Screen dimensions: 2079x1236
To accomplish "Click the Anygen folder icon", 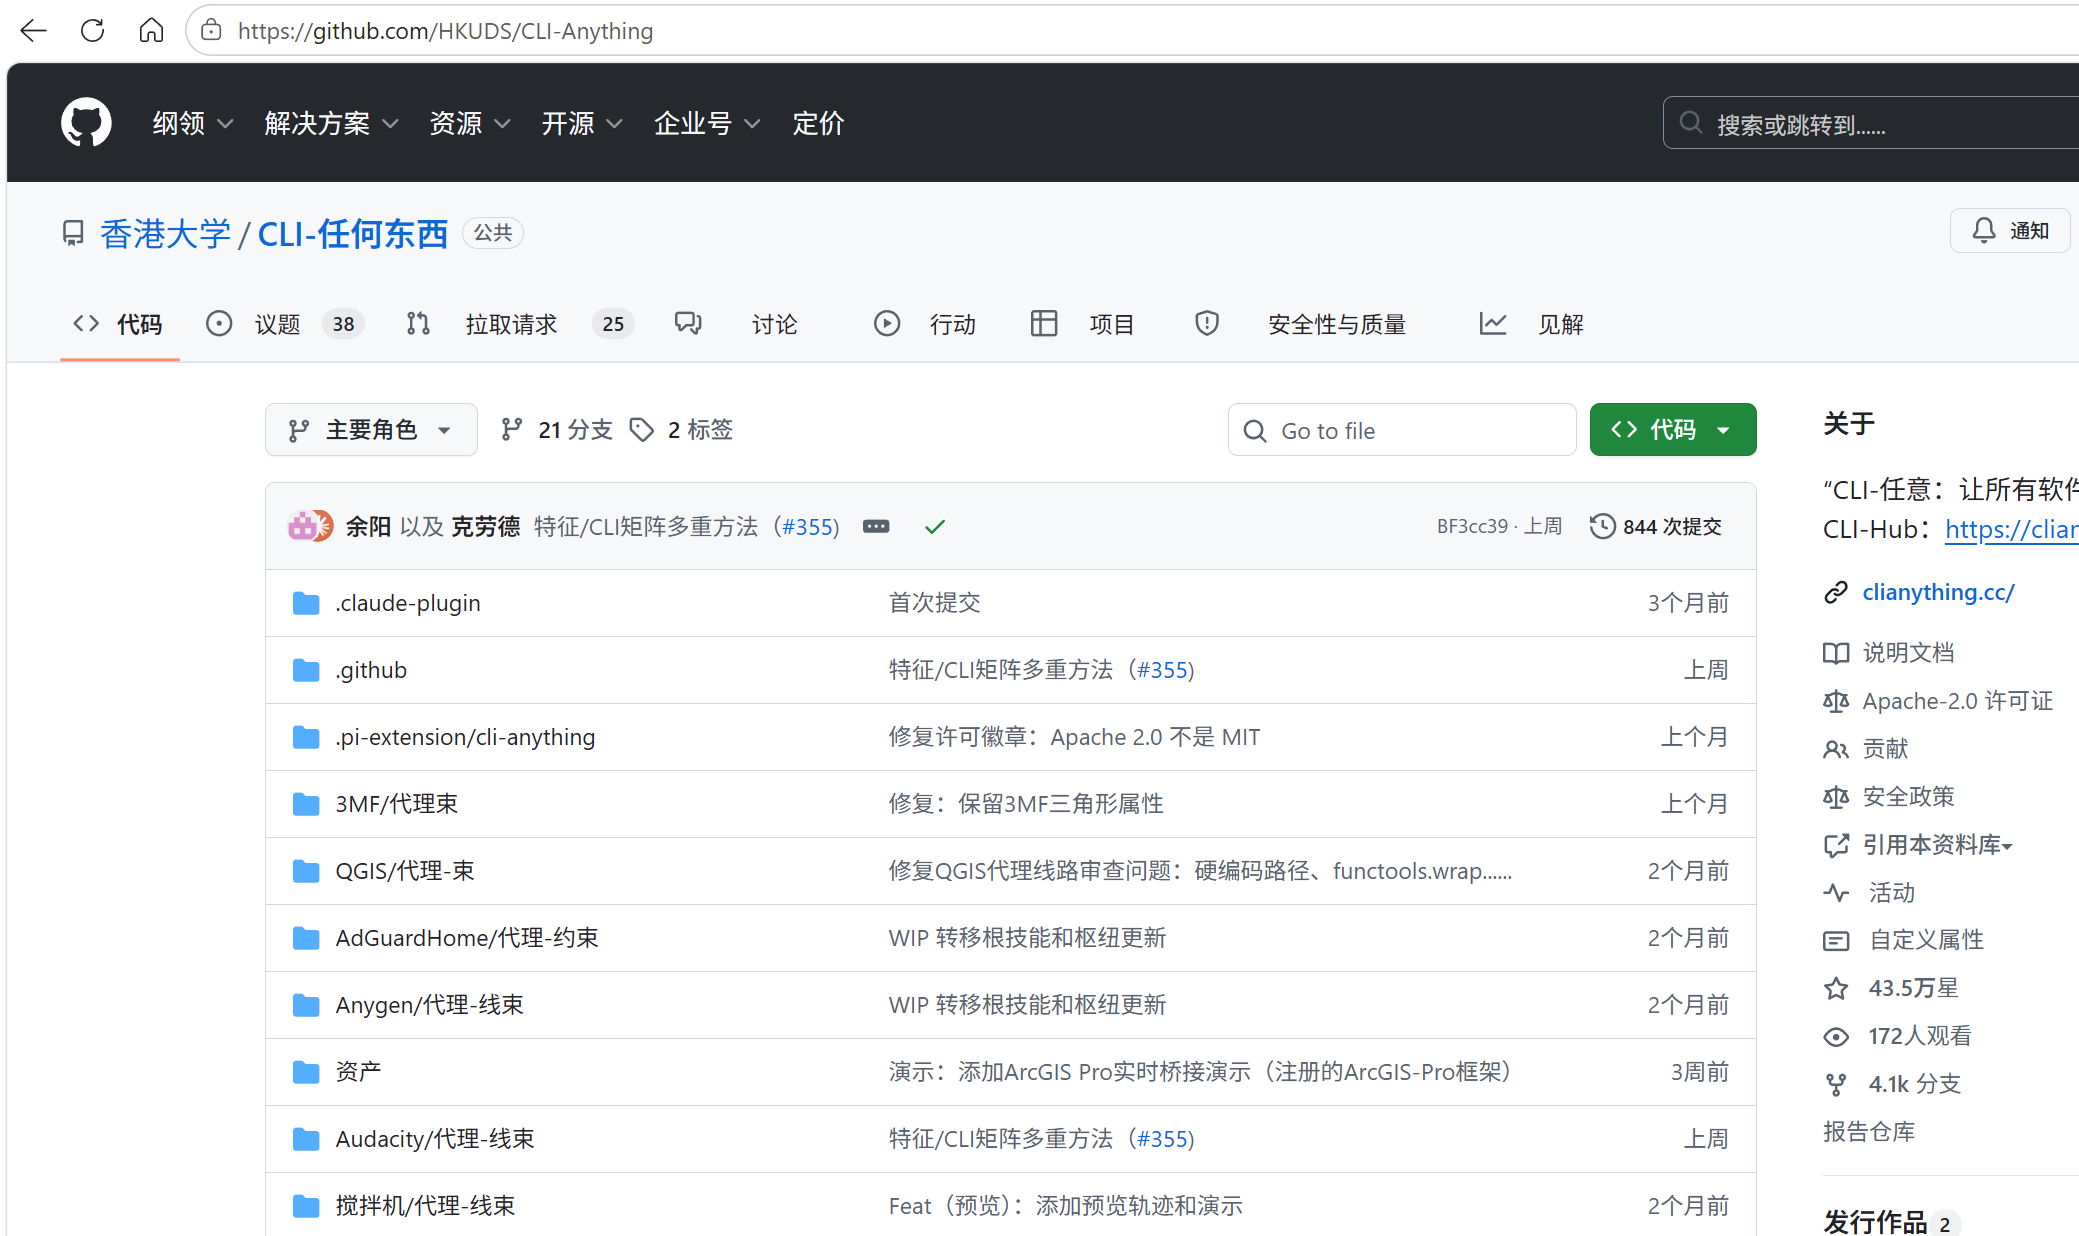I will tap(306, 1005).
